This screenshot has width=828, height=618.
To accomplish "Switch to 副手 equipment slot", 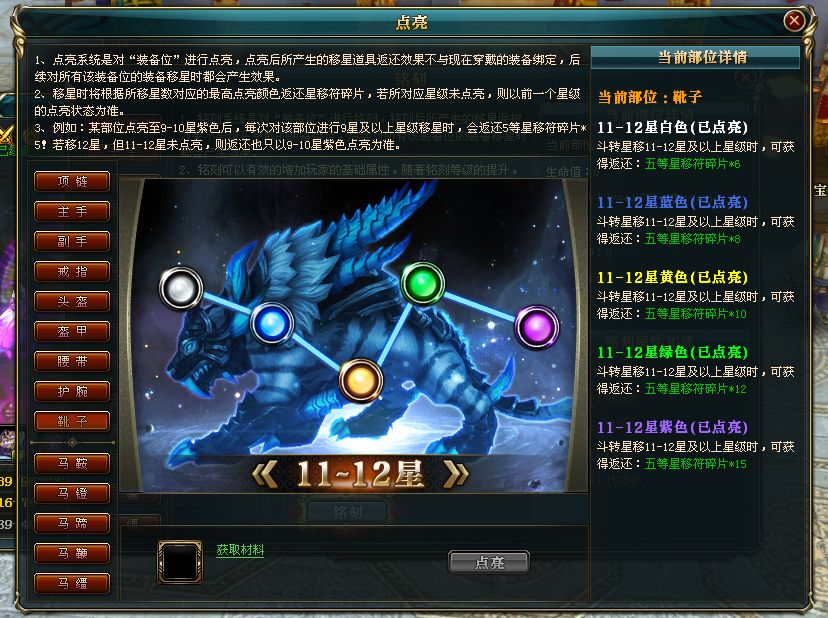I will pyautogui.click(x=72, y=241).
